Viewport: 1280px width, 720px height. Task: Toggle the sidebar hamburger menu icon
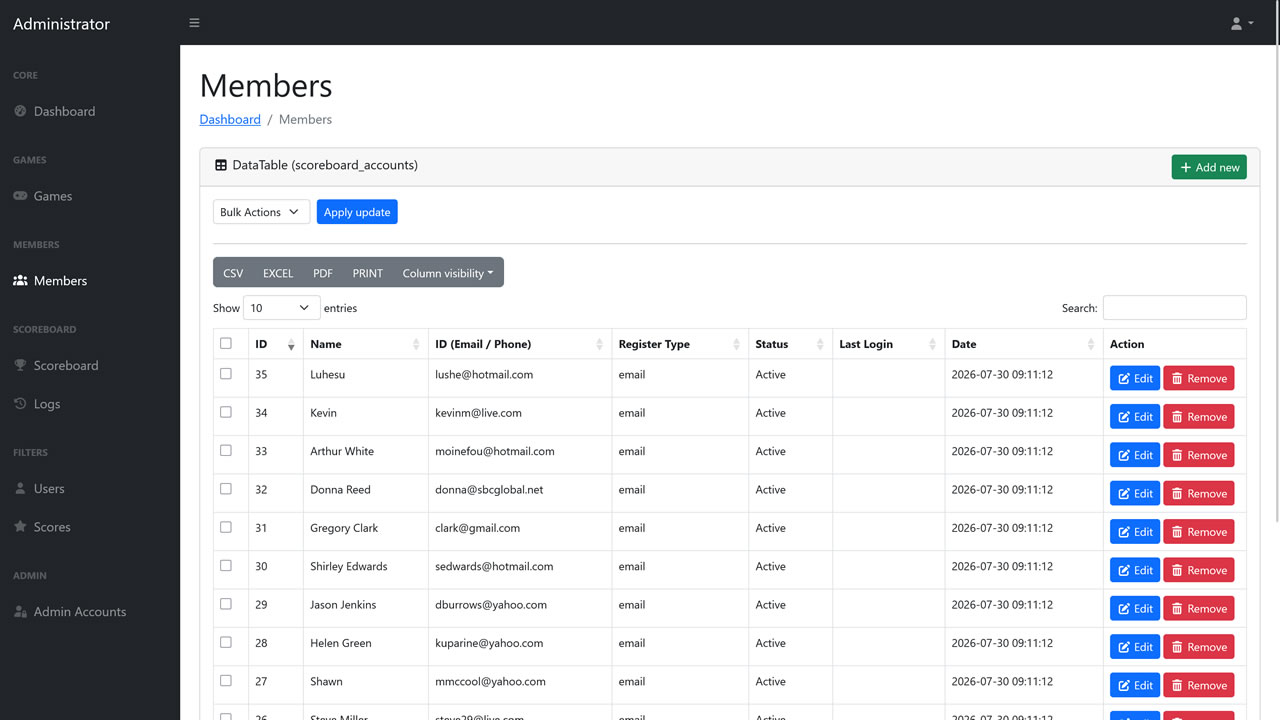coord(194,23)
